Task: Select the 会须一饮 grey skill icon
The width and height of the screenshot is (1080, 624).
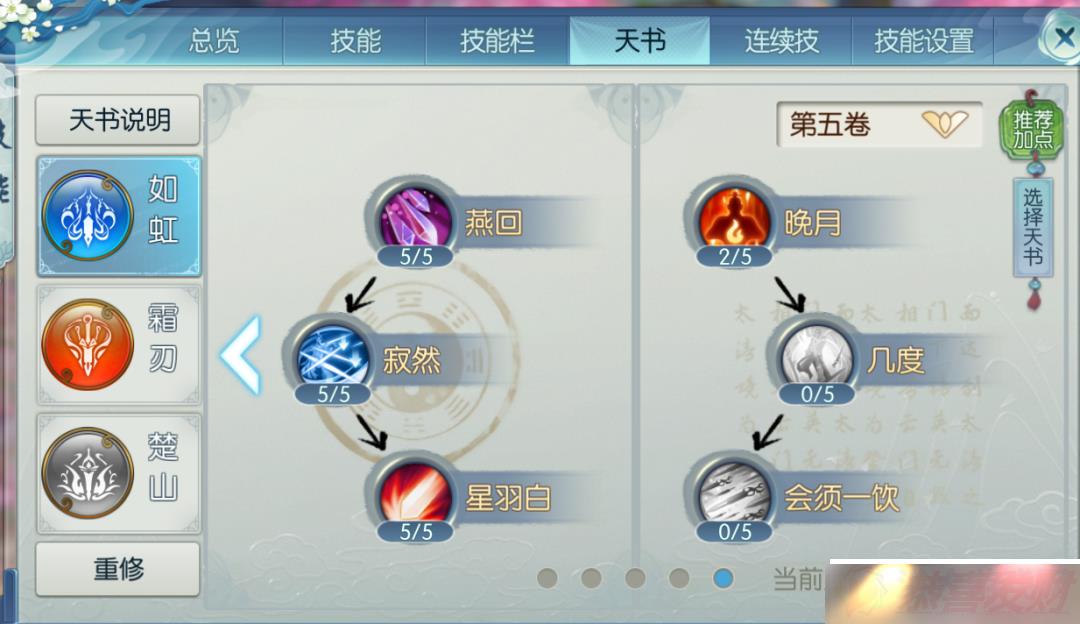Action: [734, 495]
